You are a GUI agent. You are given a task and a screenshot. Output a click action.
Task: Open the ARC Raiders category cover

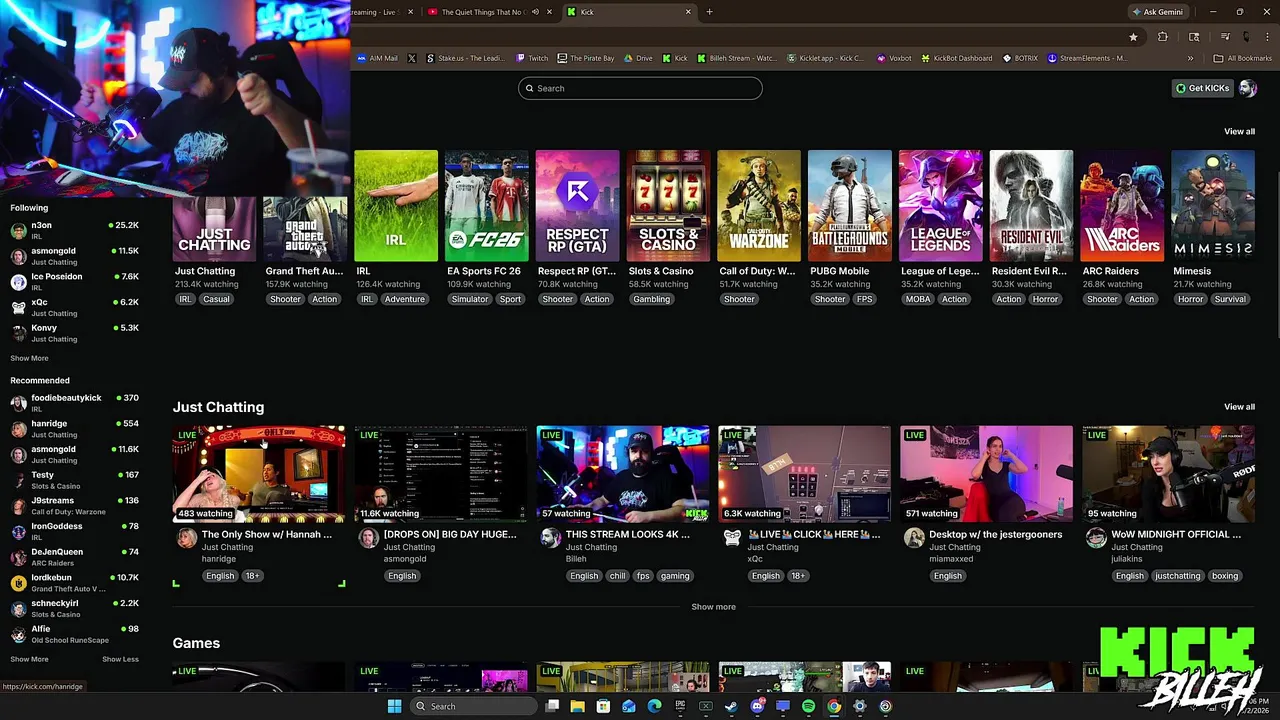point(1122,206)
